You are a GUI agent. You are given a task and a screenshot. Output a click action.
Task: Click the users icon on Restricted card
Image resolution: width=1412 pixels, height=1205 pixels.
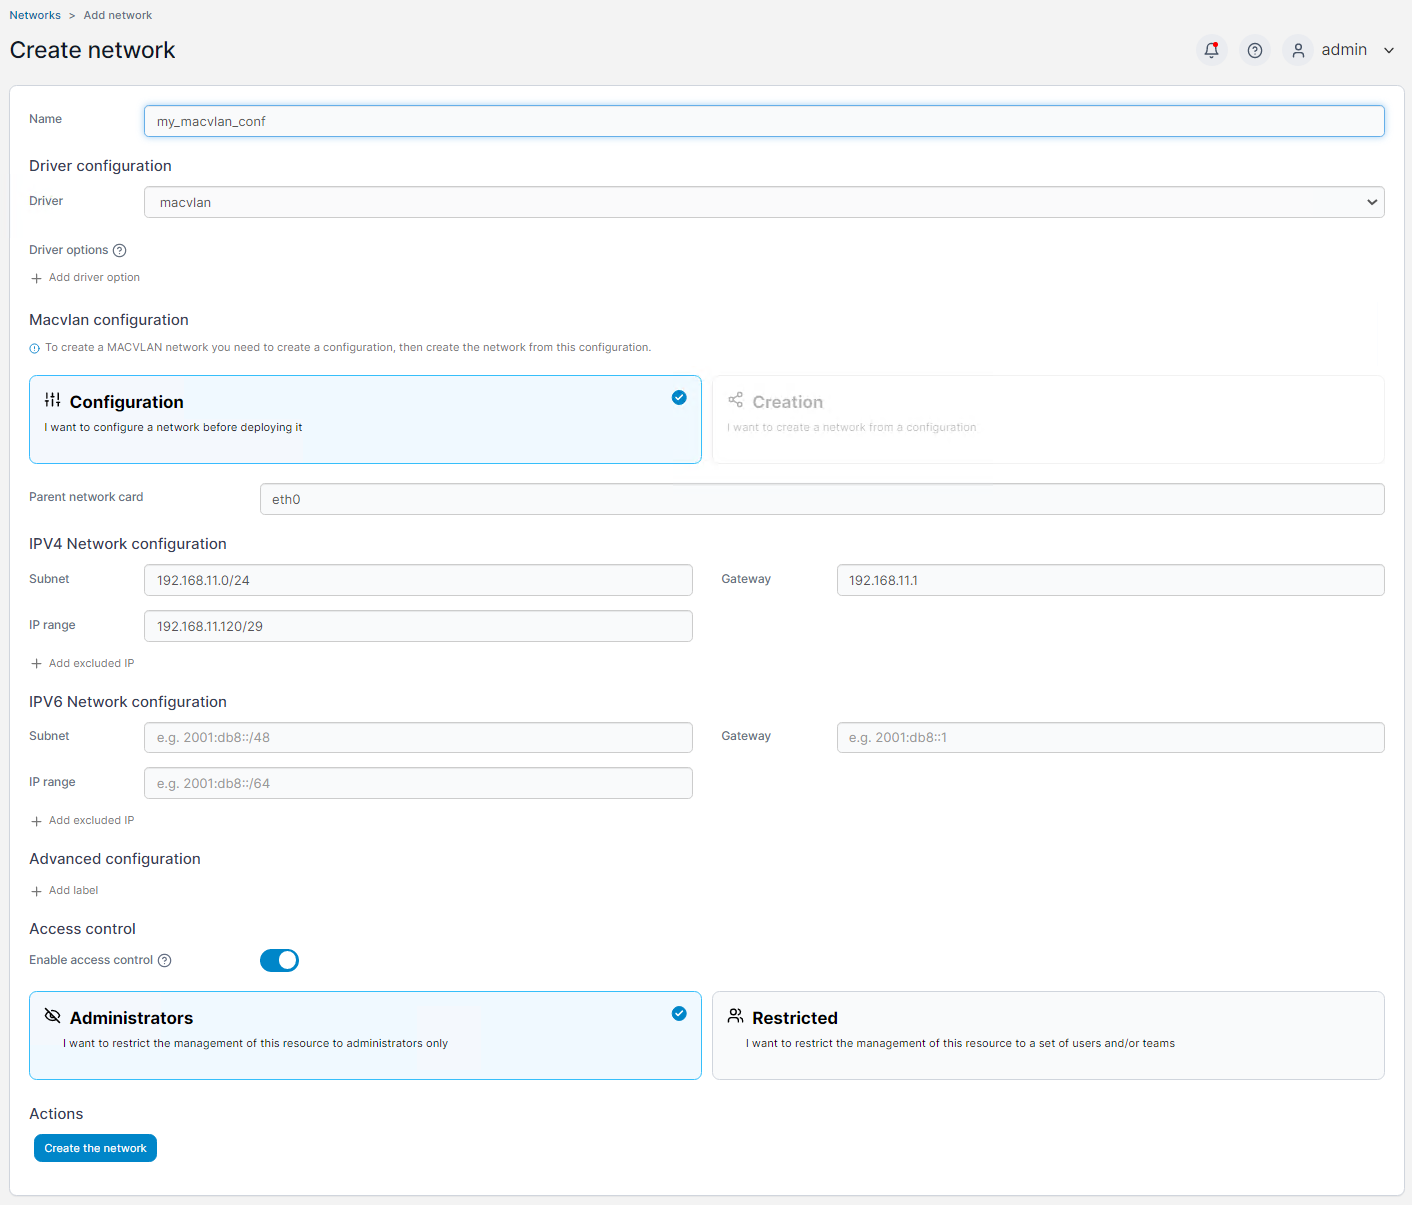tap(736, 1016)
